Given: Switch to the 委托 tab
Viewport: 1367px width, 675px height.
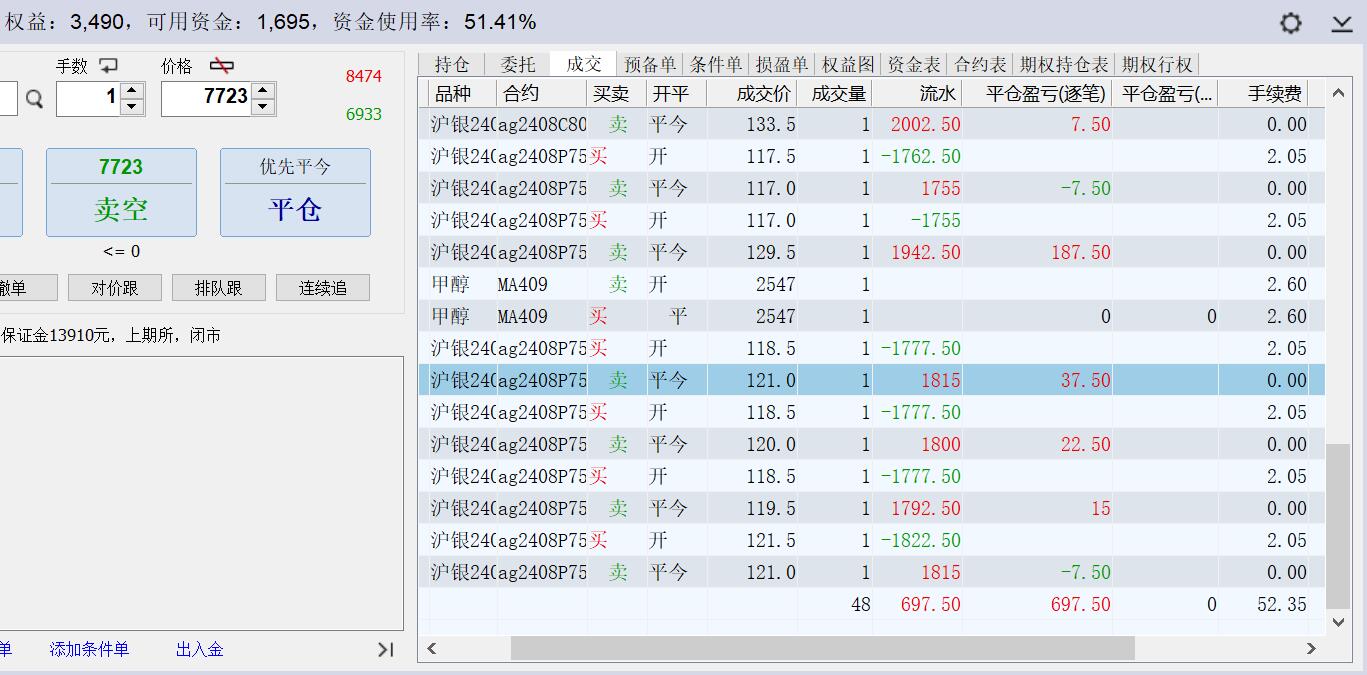Looking at the screenshot, I should pos(518,64).
